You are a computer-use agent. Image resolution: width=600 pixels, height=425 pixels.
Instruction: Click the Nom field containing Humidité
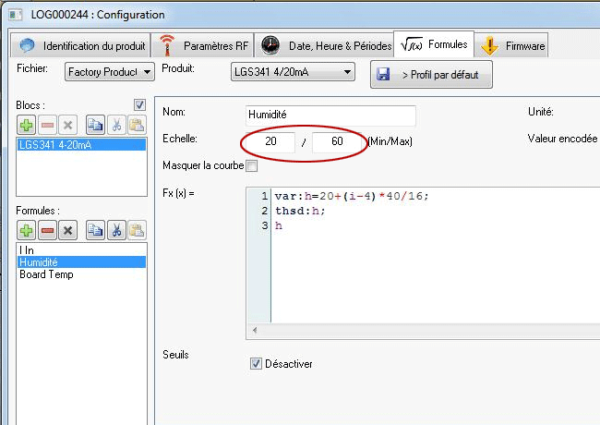(x=331, y=115)
